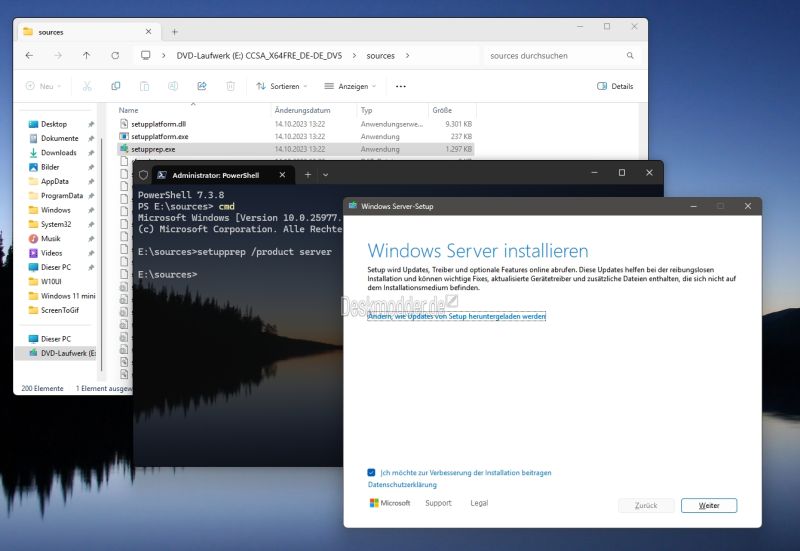Open the terminal profile dropdown arrow
Viewport: 800px width, 551px height.
point(325,174)
